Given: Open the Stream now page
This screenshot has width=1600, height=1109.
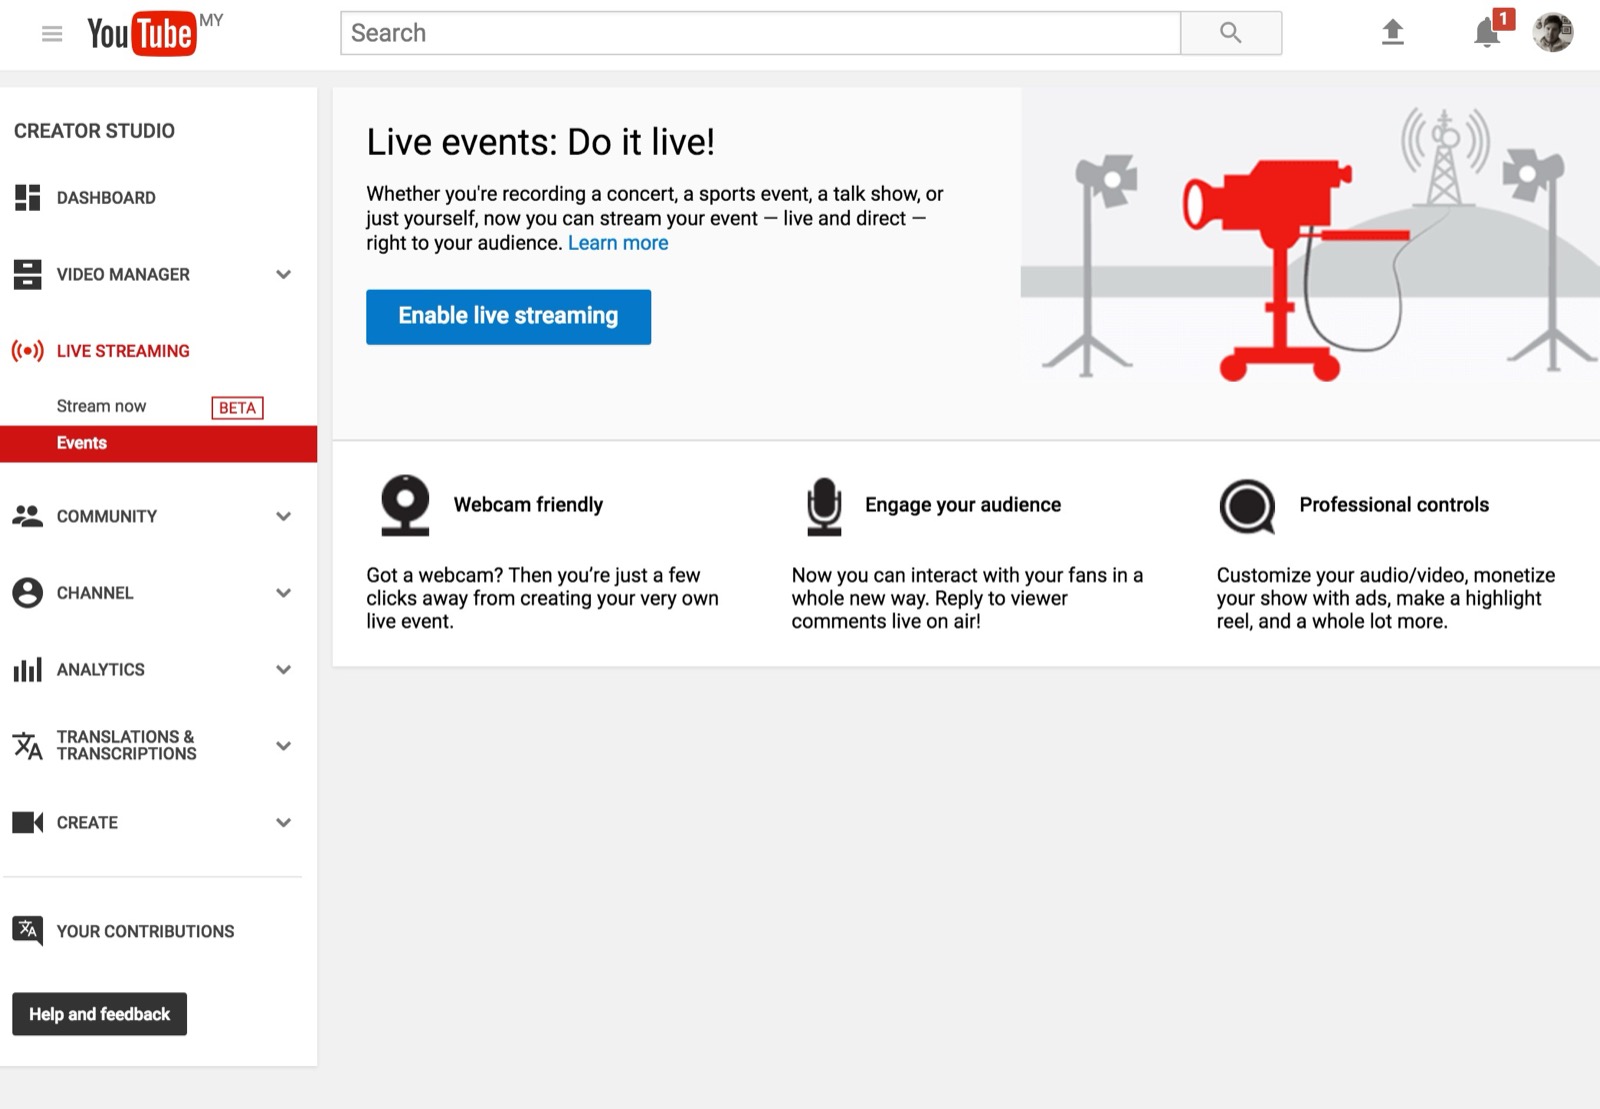Looking at the screenshot, I should coord(101,406).
